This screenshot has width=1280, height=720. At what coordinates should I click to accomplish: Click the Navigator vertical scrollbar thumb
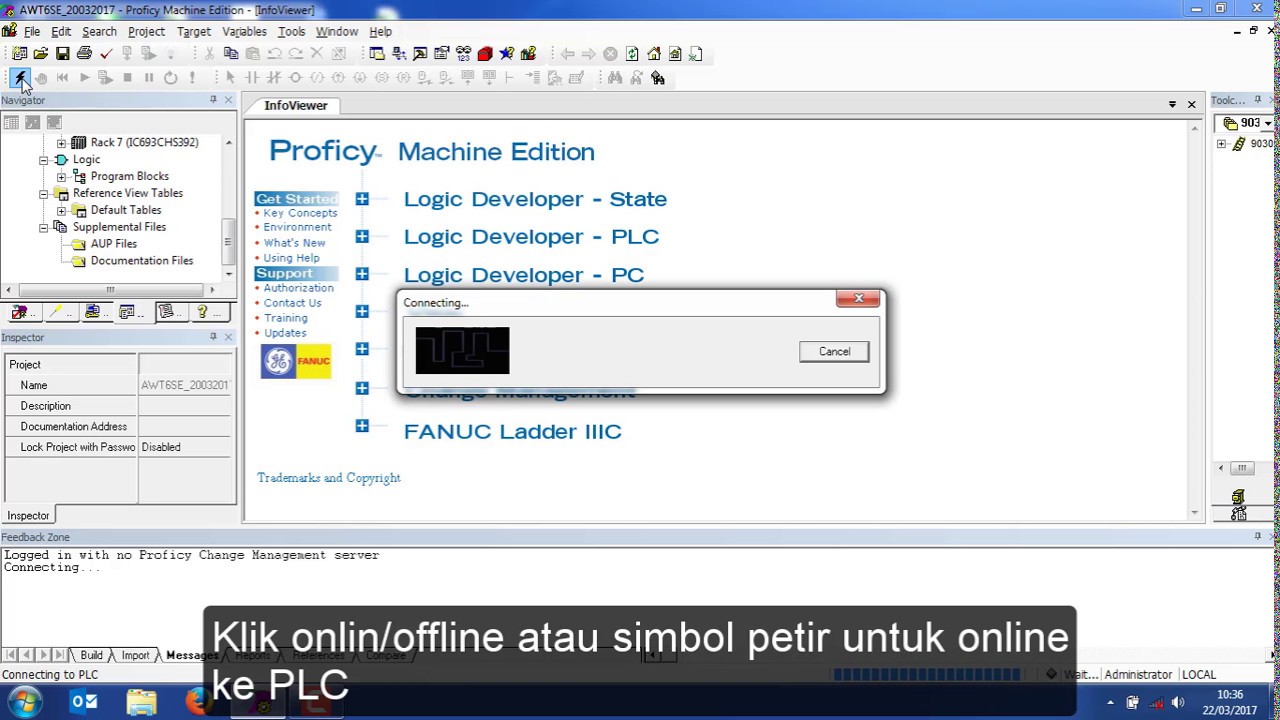tap(229, 242)
